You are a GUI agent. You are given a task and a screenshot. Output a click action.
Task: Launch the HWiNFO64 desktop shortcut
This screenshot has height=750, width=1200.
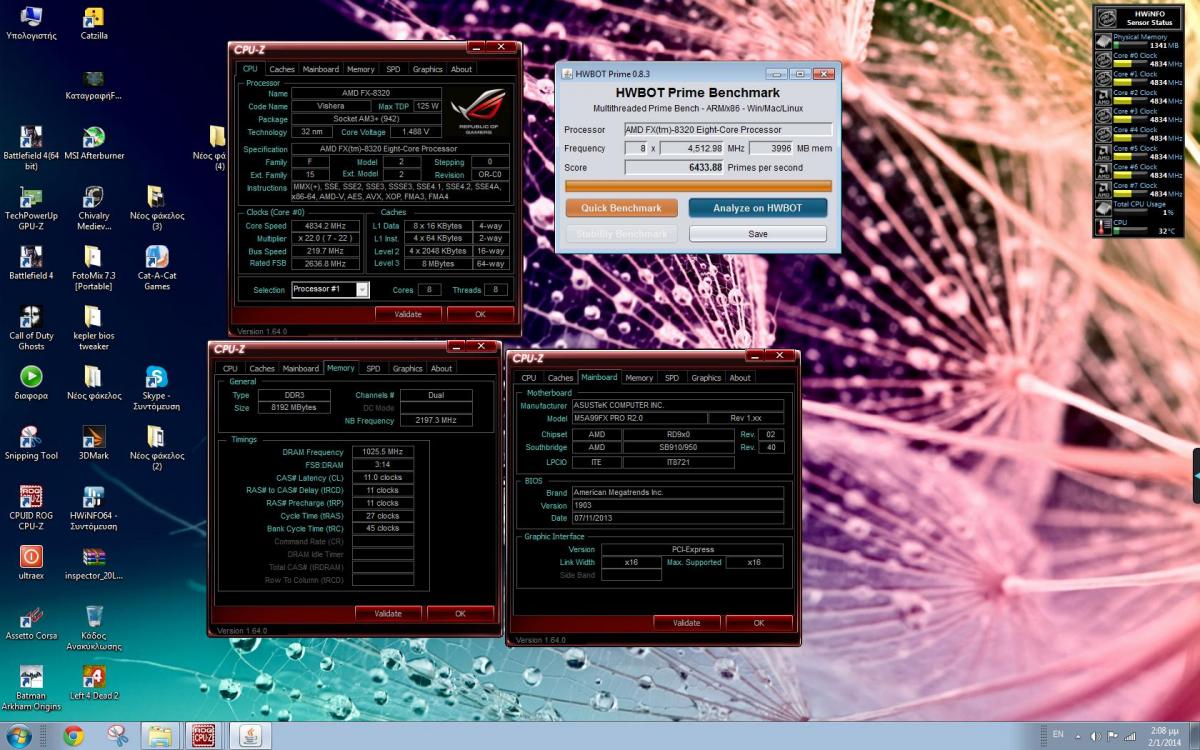pyautogui.click(x=93, y=507)
